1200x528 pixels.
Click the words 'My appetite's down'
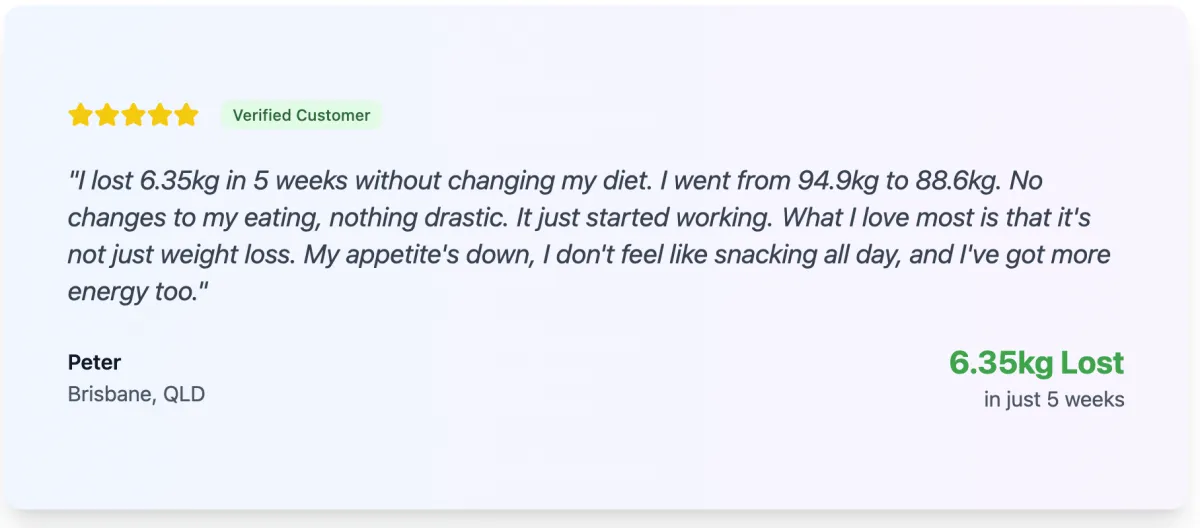(x=418, y=255)
